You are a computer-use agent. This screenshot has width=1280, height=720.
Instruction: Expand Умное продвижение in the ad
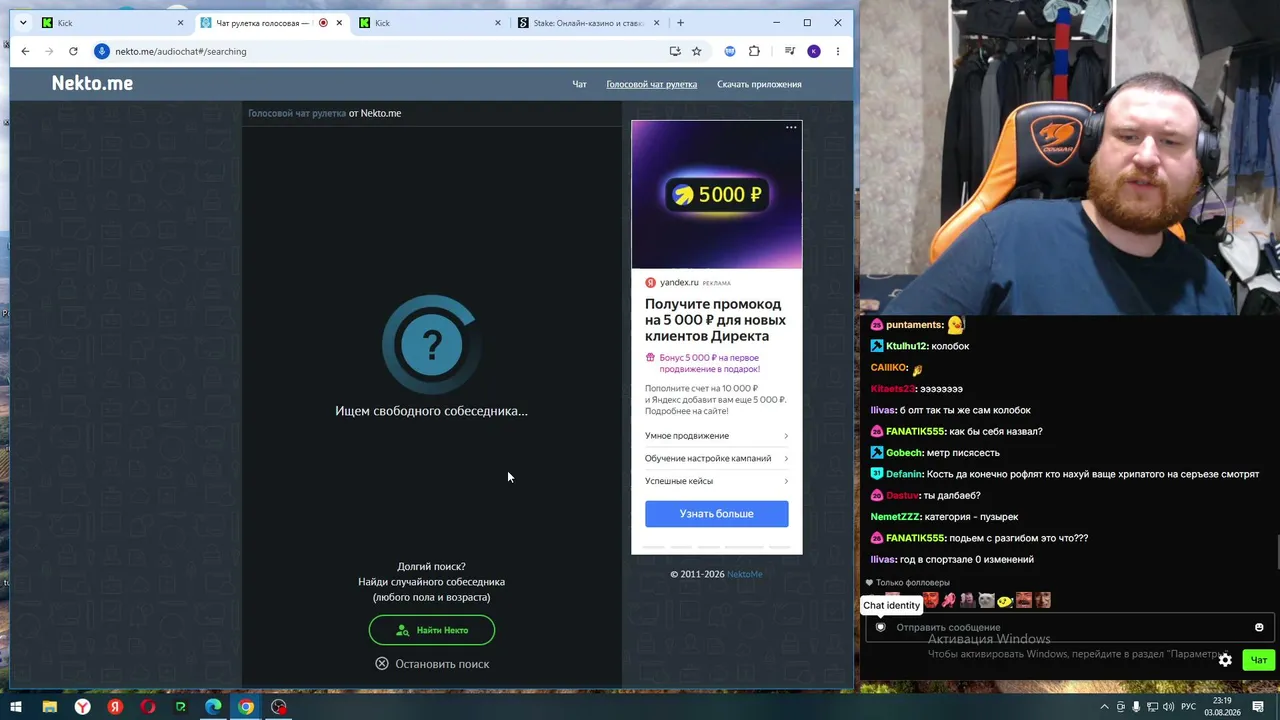pos(716,436)
